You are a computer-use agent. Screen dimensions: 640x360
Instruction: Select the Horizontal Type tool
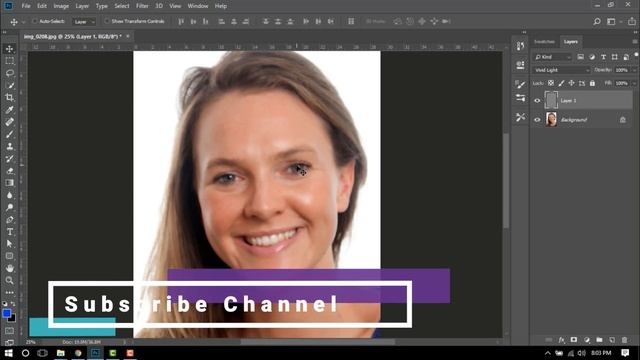coord(9,232)
